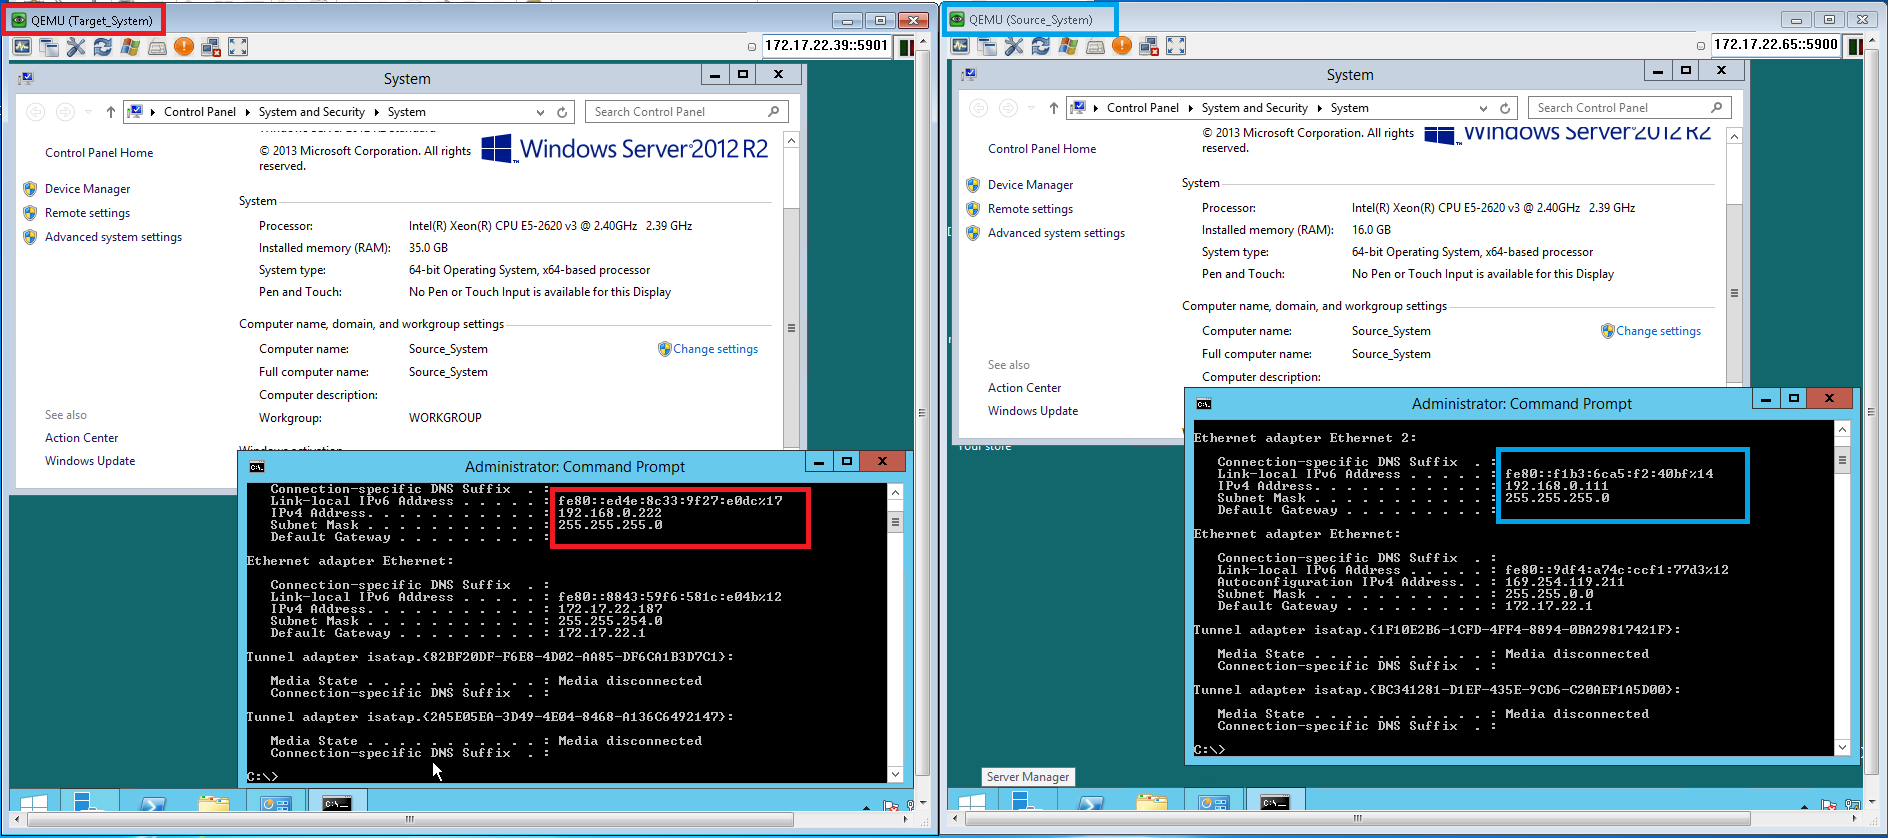Click the orange exclamation icon in Source_System toolbar
Viewport: 1888px width, 838px height.
[x=1122, y=46]
